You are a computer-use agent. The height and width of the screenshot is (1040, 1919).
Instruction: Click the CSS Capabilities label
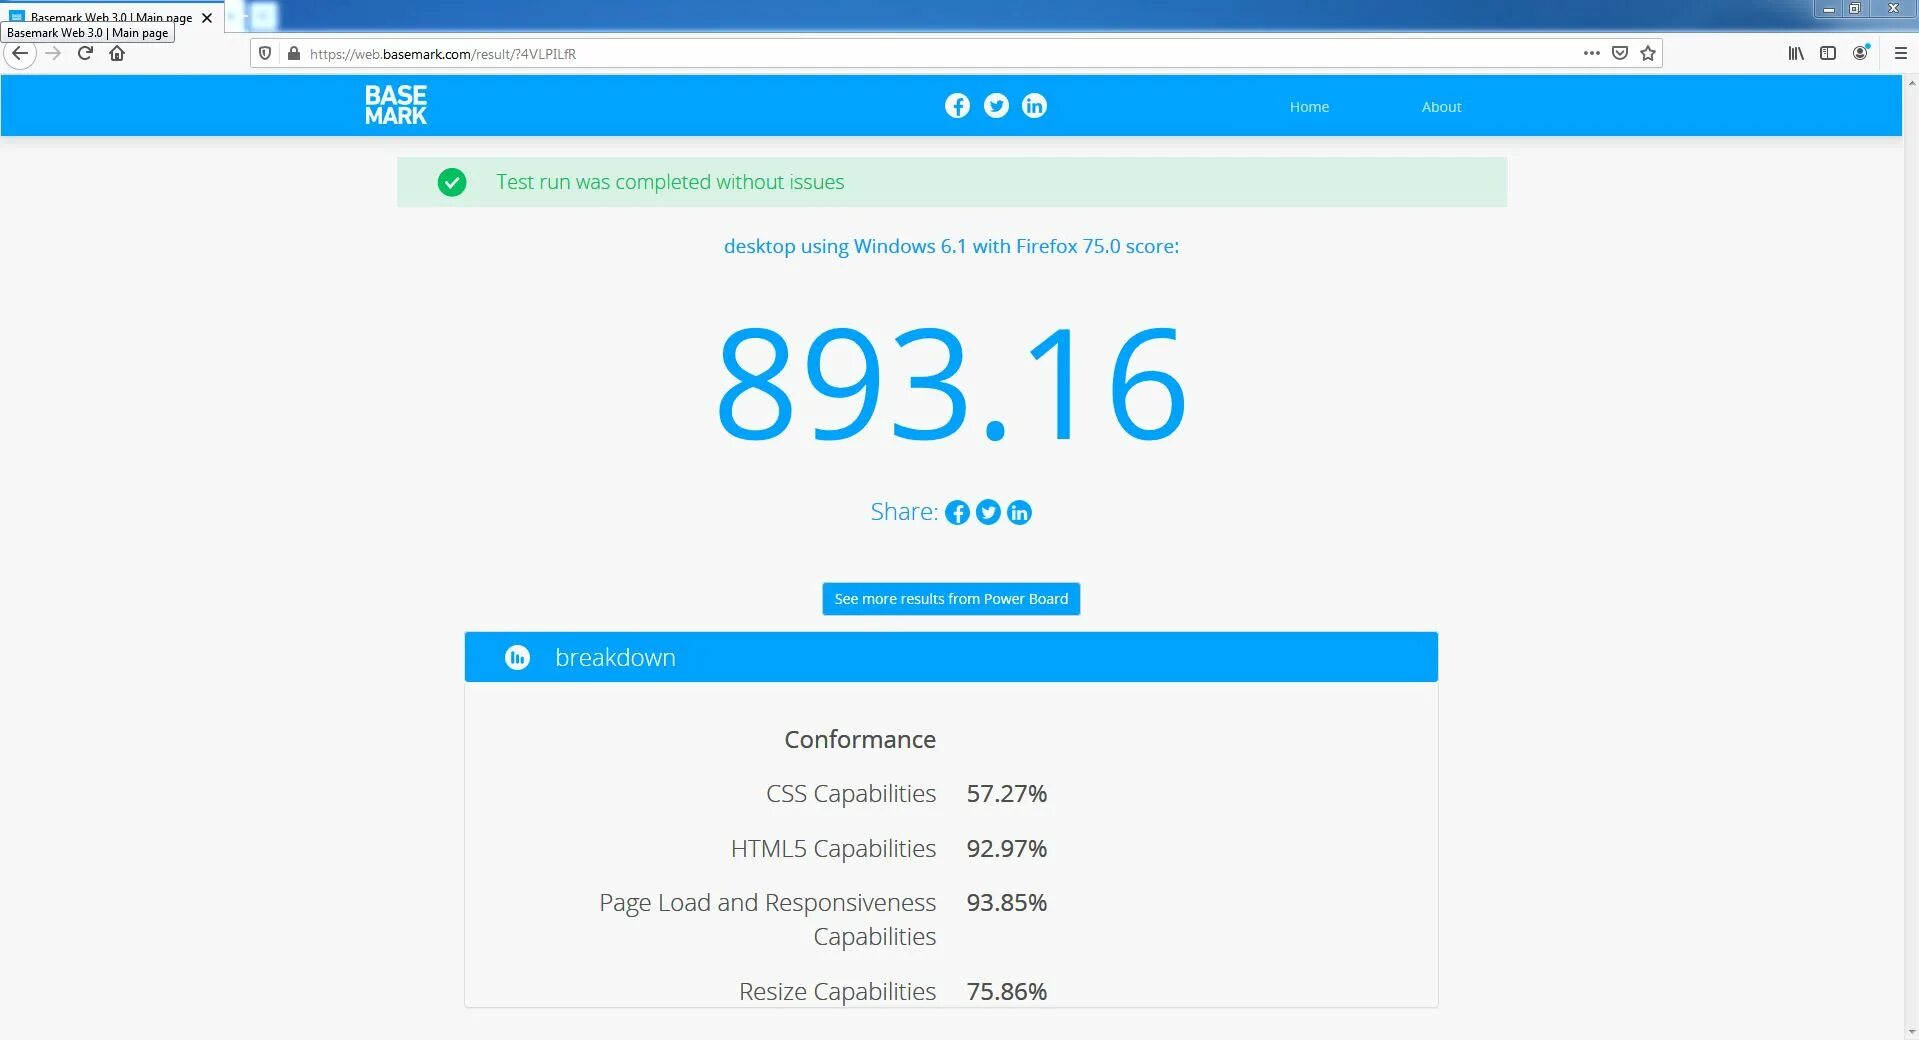click(x=851, y=794)
